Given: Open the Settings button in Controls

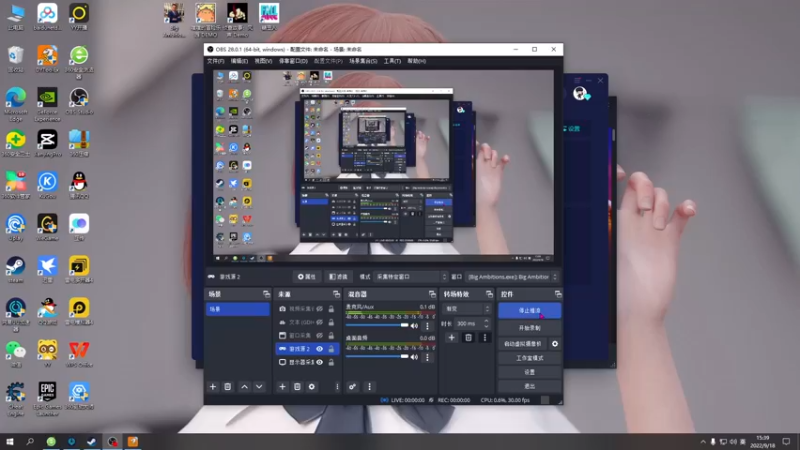Looking at the screenshot, I should point(530,372).
